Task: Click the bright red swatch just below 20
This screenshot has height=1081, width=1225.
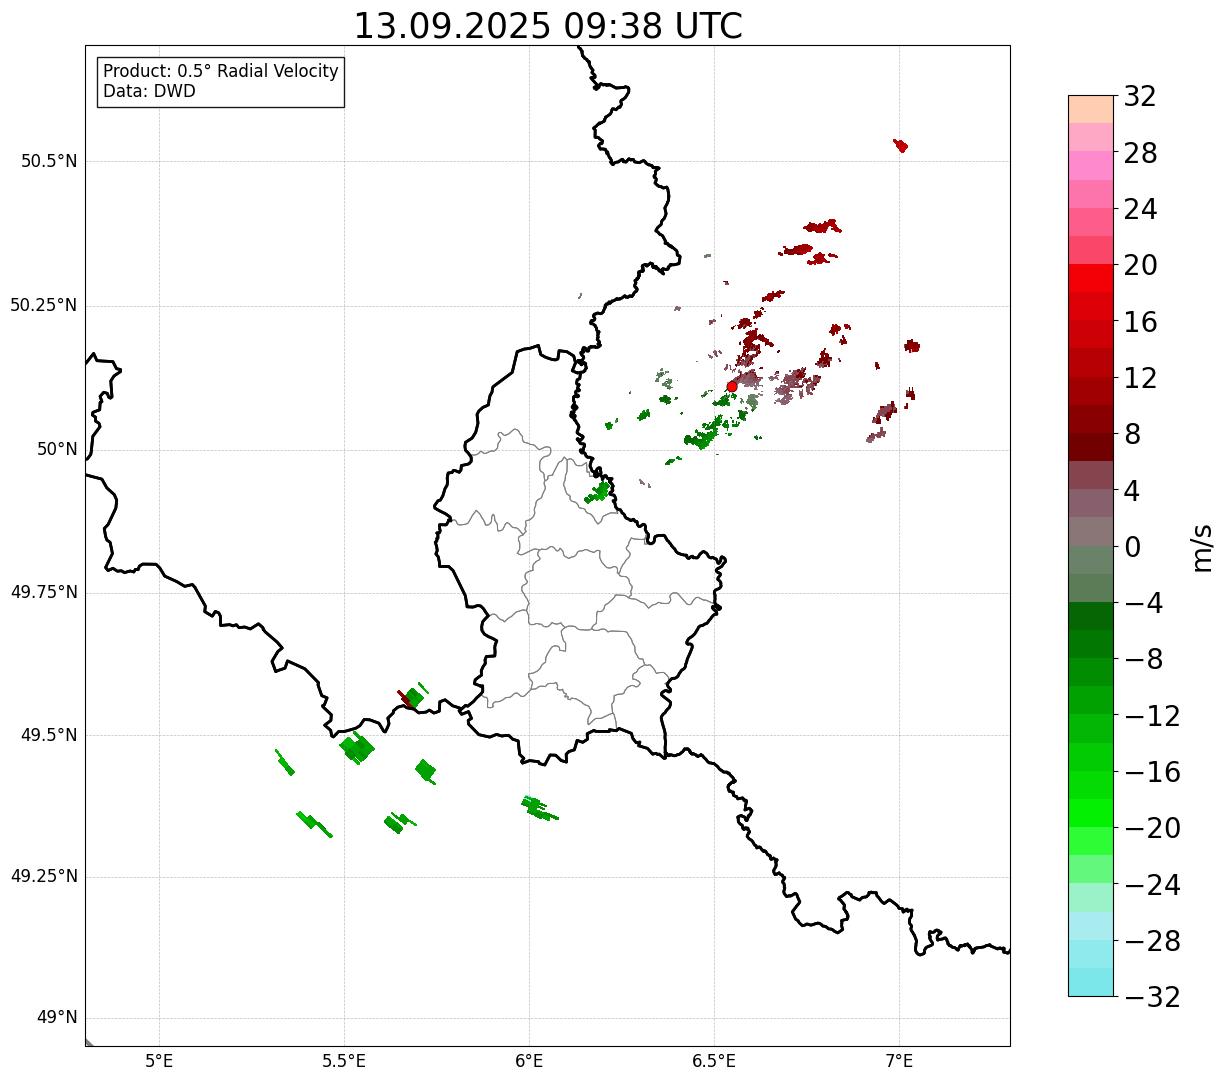Action: point(1090,278)
